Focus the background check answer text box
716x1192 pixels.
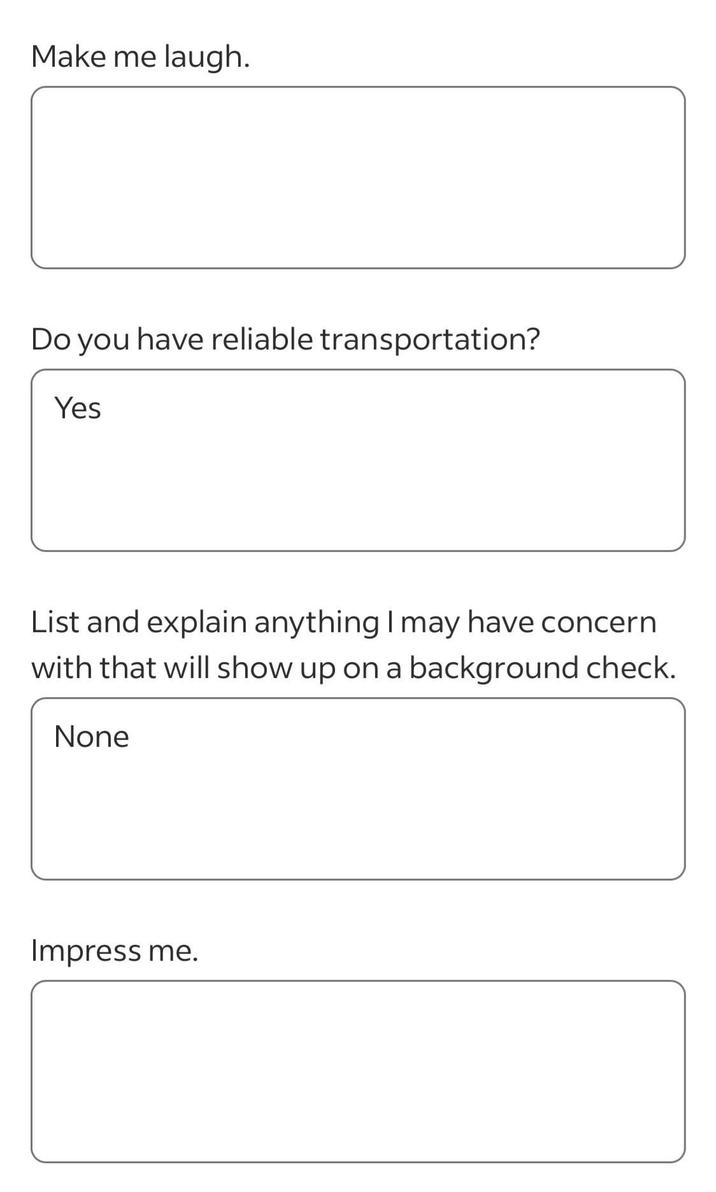[x=358, y=788]
